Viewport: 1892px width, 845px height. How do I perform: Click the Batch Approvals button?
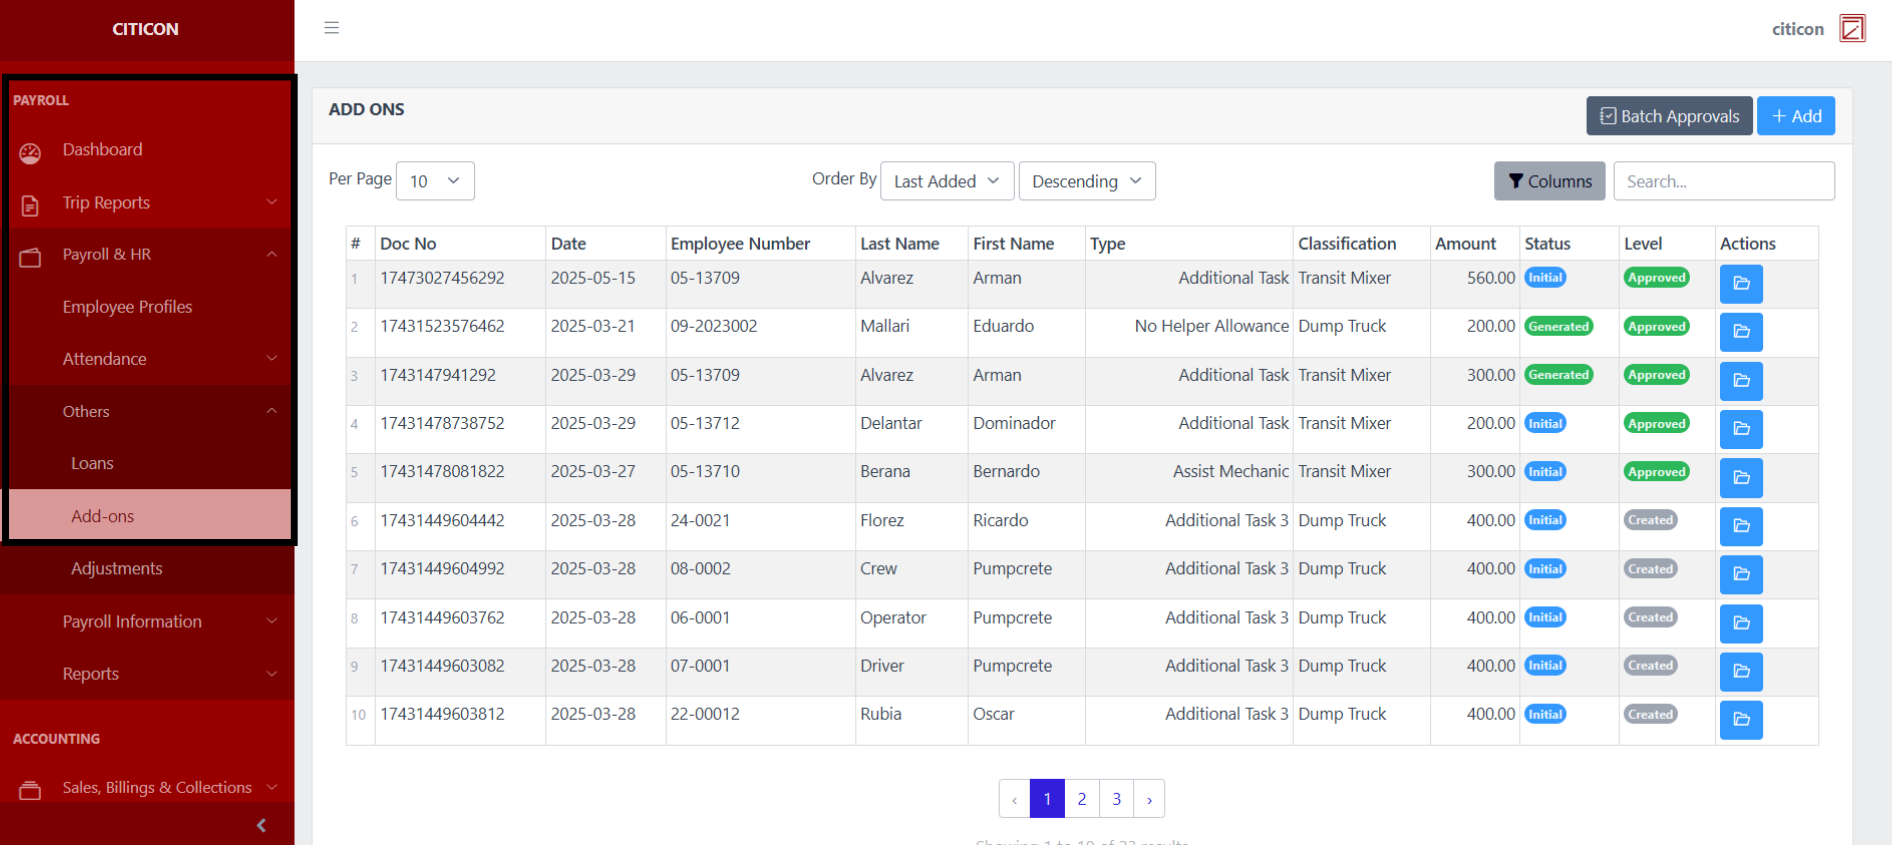[x=1668, y=116]
